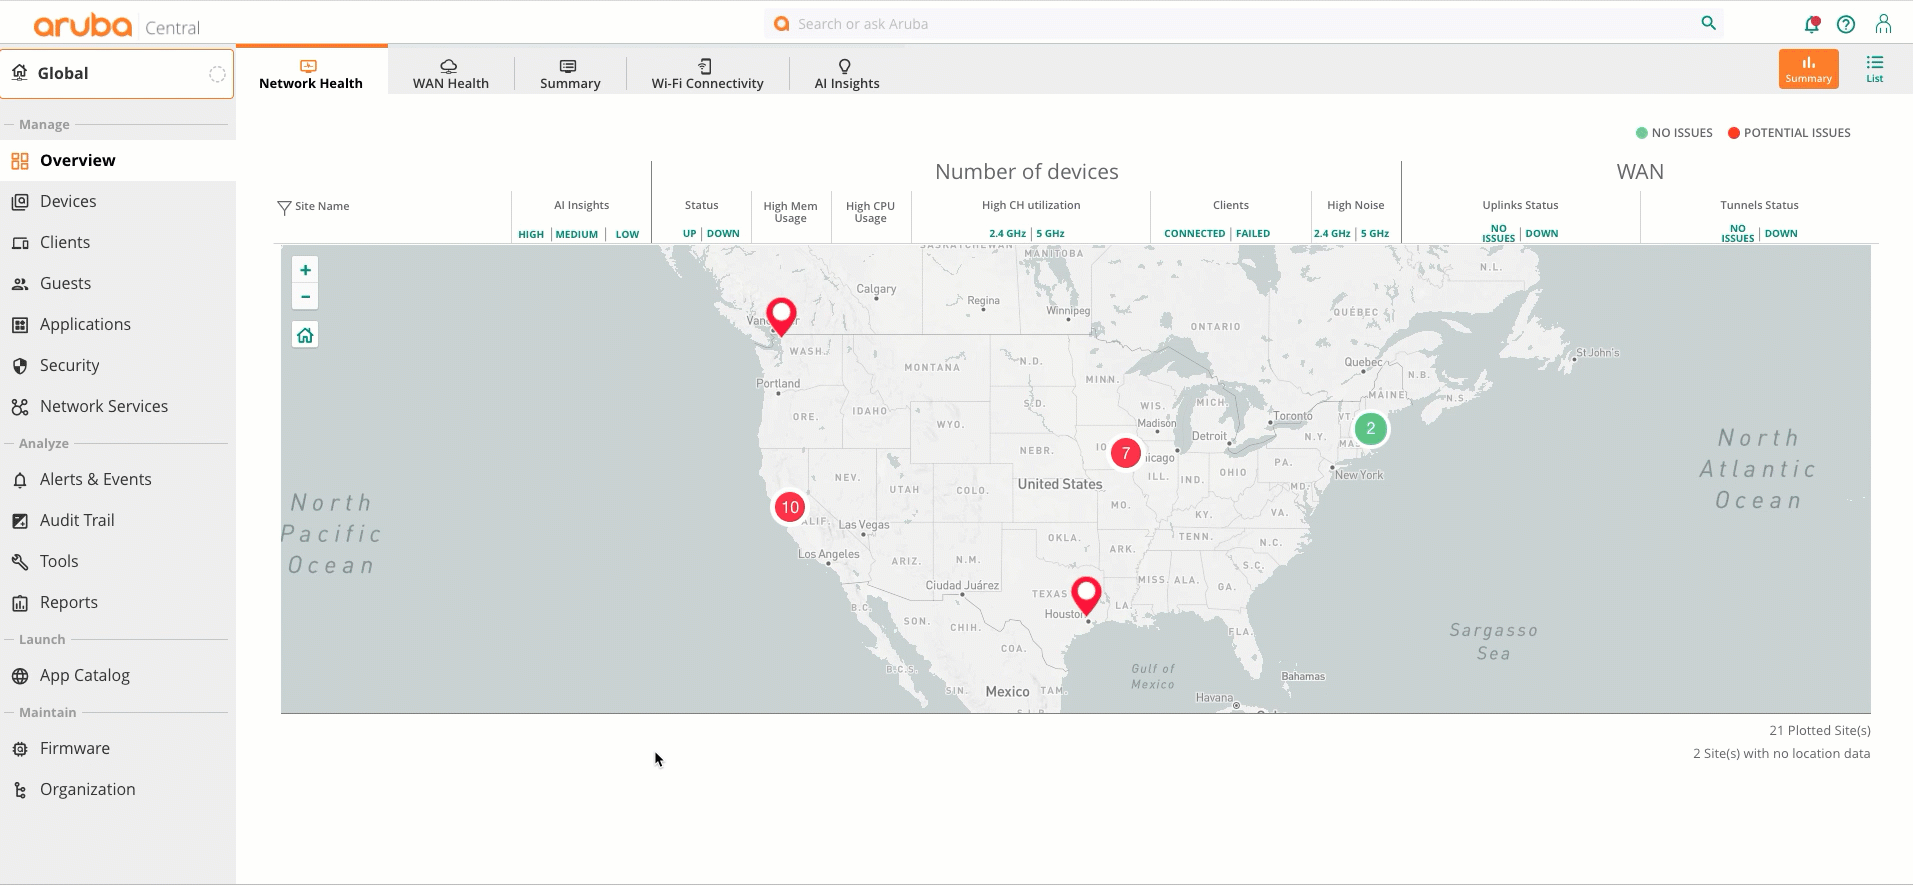Open Applications in the sidebar
The image size is (1913, 886).
[118, 324]
